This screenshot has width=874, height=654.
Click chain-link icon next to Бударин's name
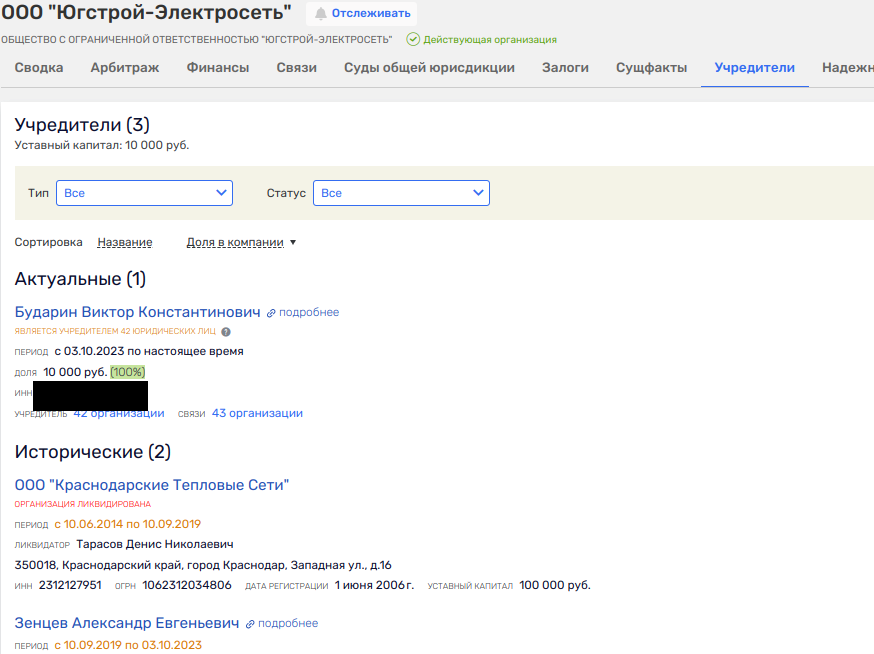(271, 313)
